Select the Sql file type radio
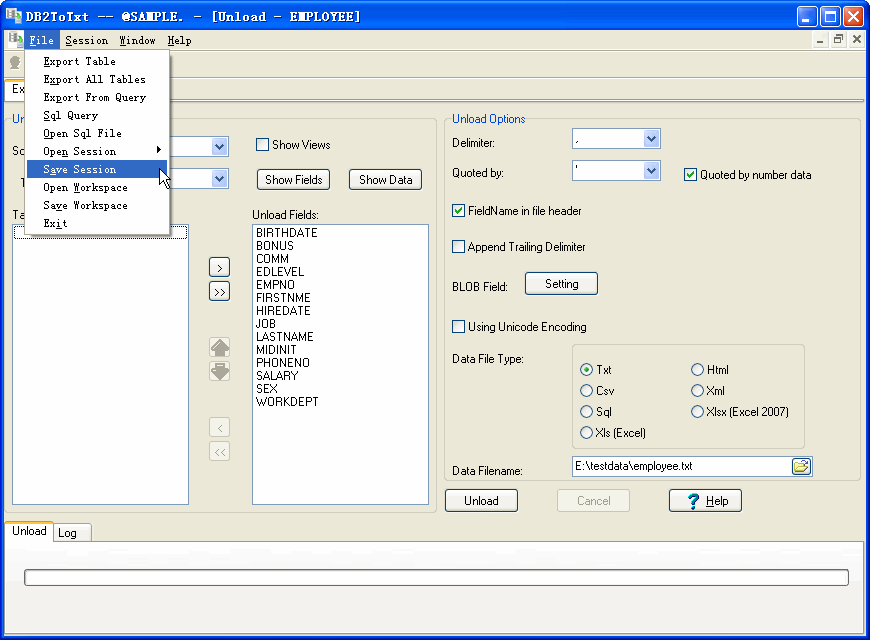 pos(586,412)
